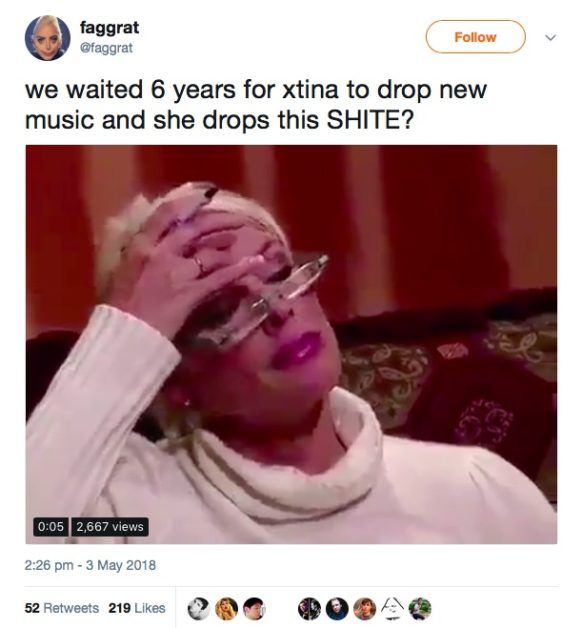View the 52 Retweets list
582x628 pixels.
(62, 608)
